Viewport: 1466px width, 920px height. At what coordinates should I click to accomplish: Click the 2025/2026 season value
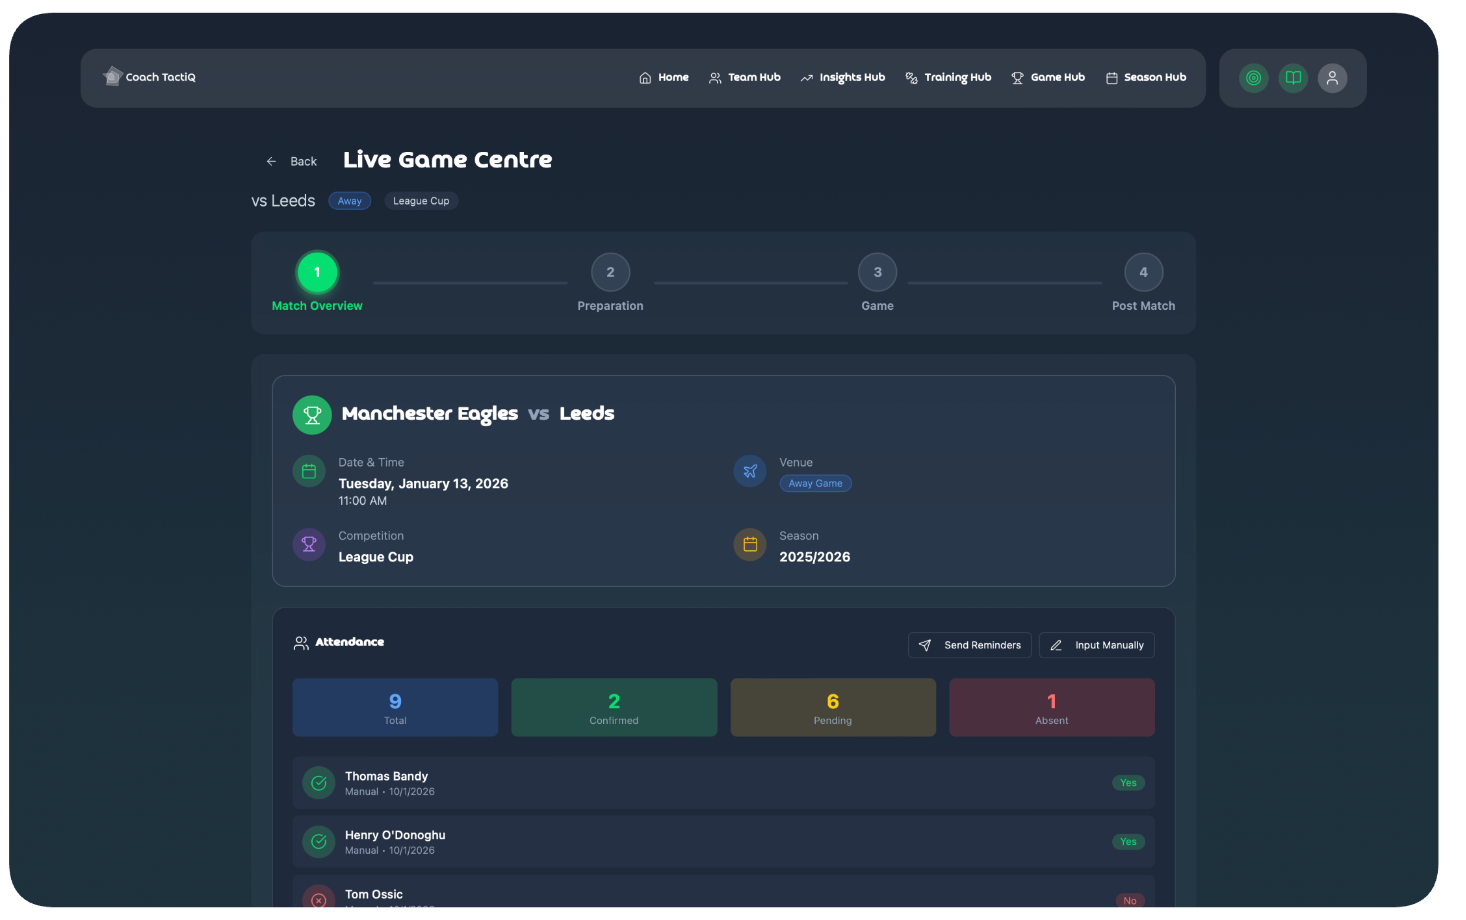click(815, 557)
